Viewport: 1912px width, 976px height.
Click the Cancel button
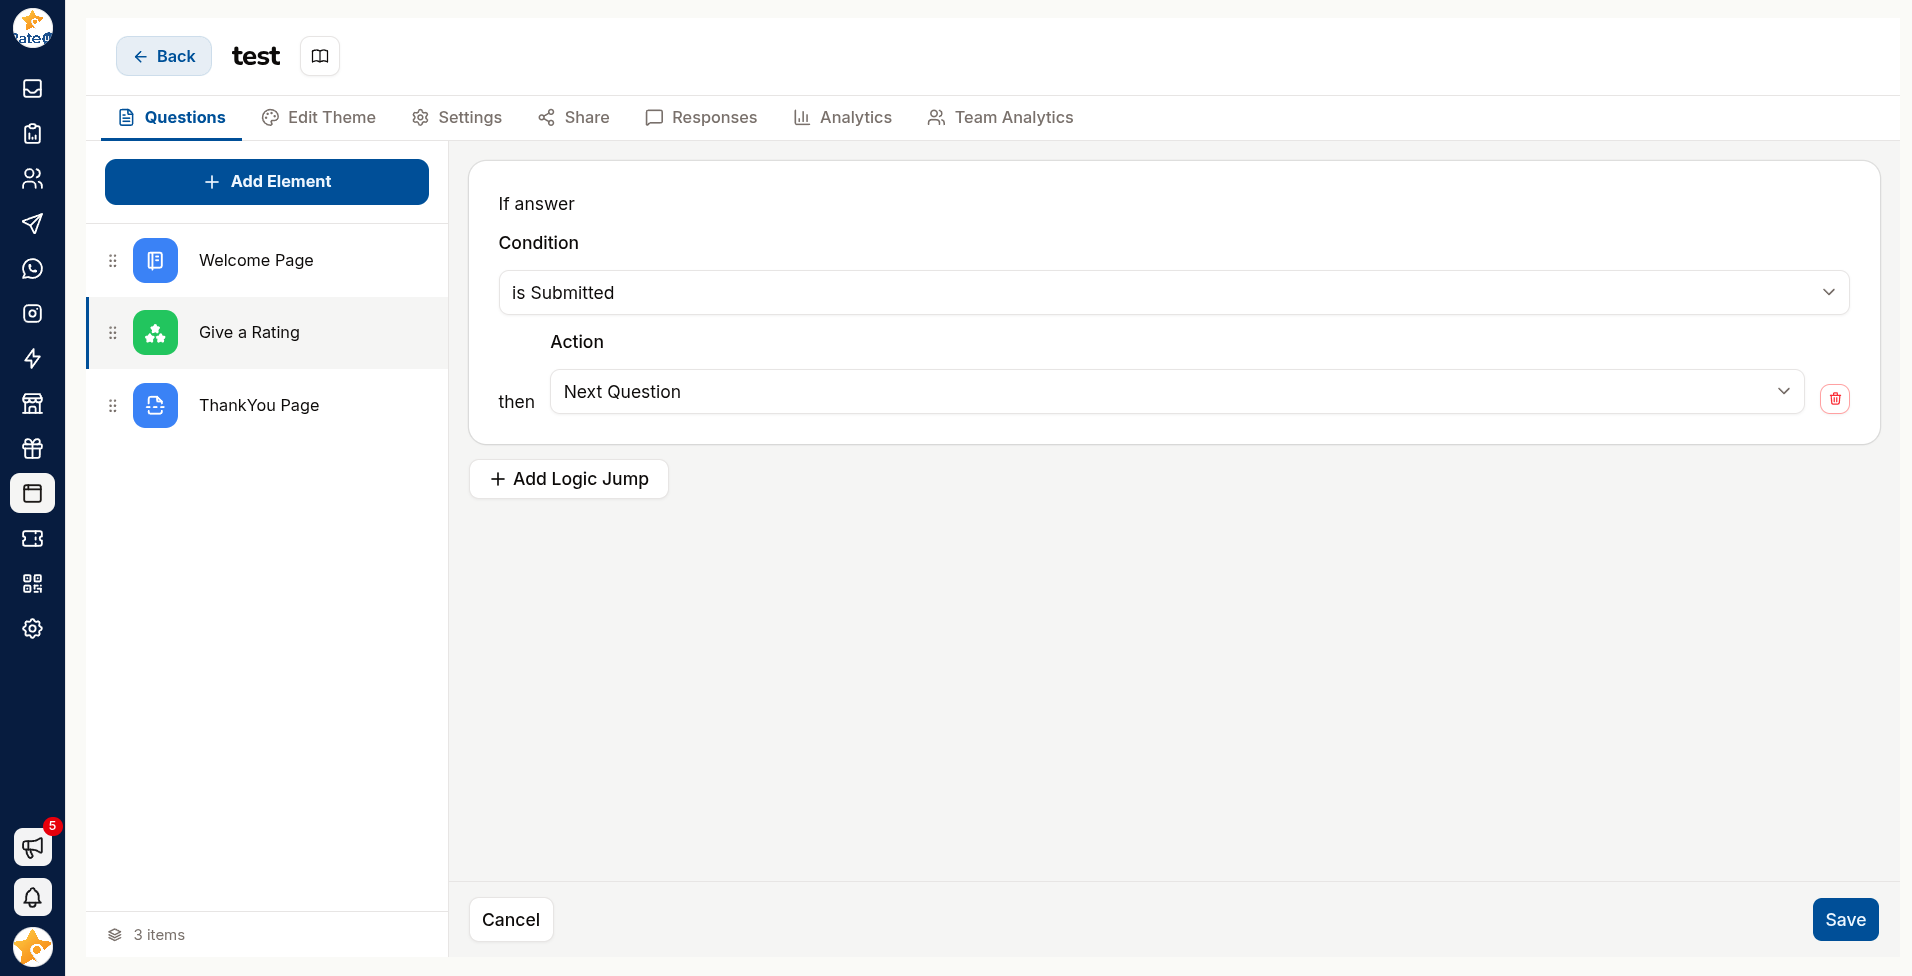[511, 920]
